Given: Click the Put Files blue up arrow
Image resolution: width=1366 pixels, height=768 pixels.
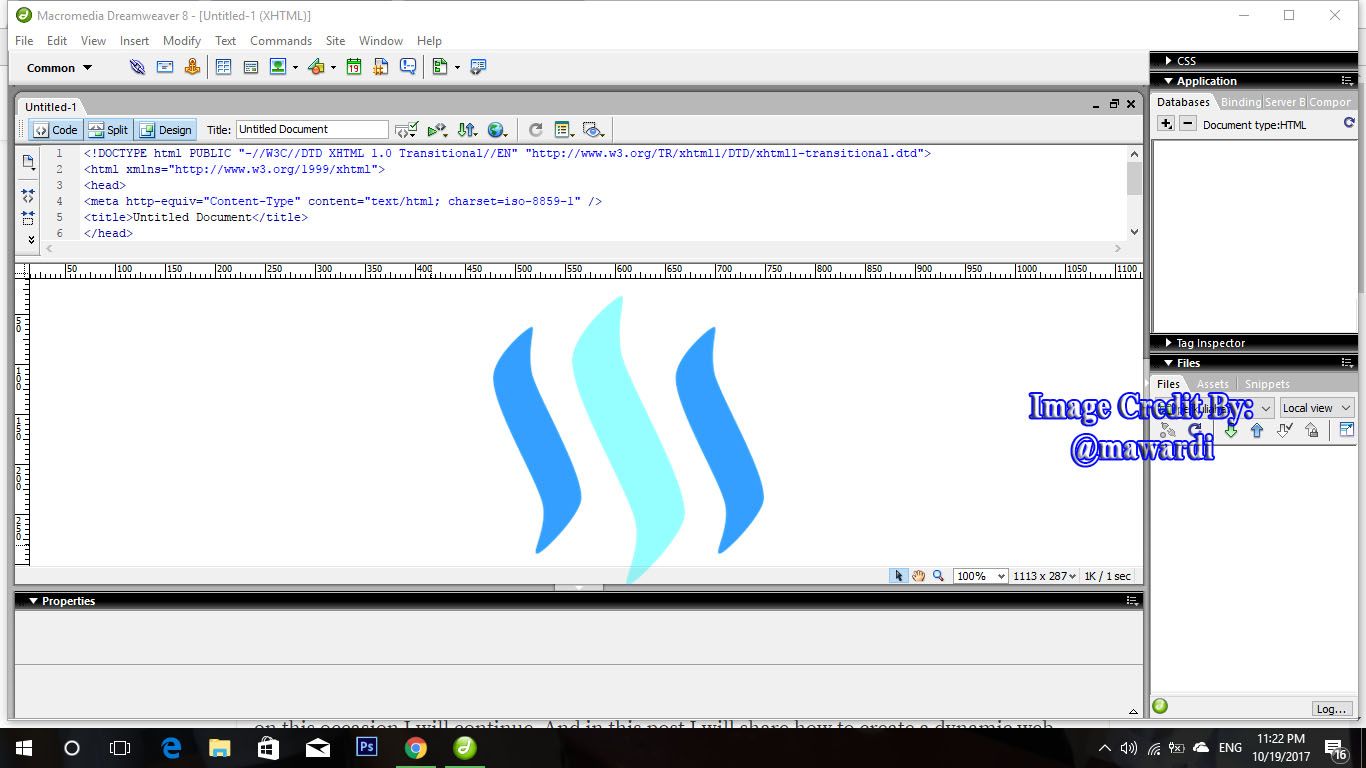Looking at the screenshot, I should (1257, 430).
